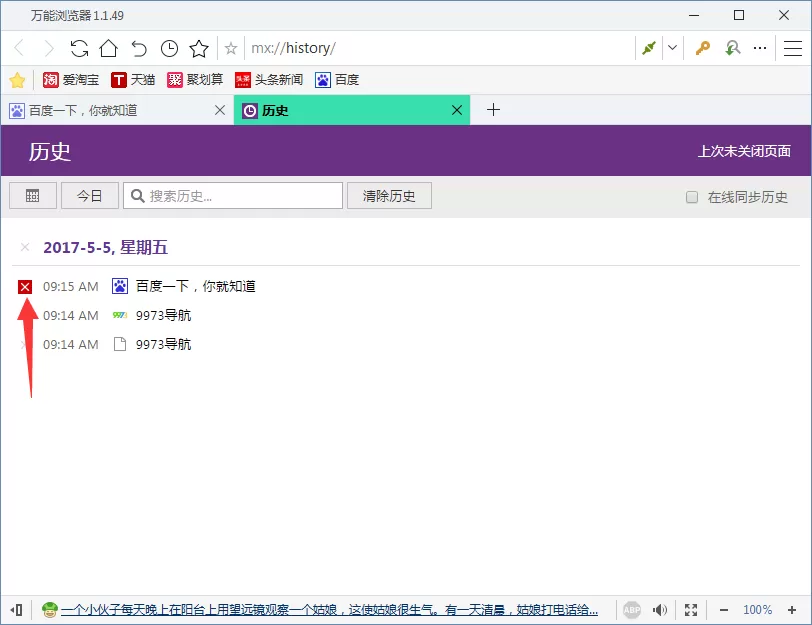Enter fullscreen with expand icon

tap(691, 609)
